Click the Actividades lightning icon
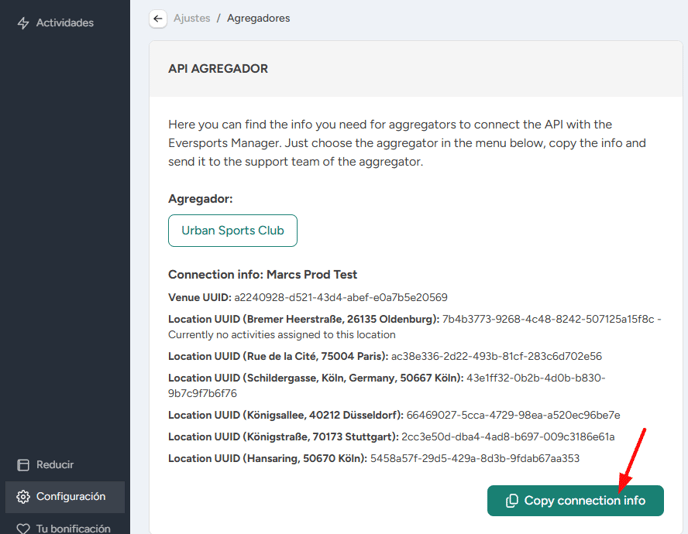Image resolution: width=688 pixels, height=534 pixels. tap(23, 23)
